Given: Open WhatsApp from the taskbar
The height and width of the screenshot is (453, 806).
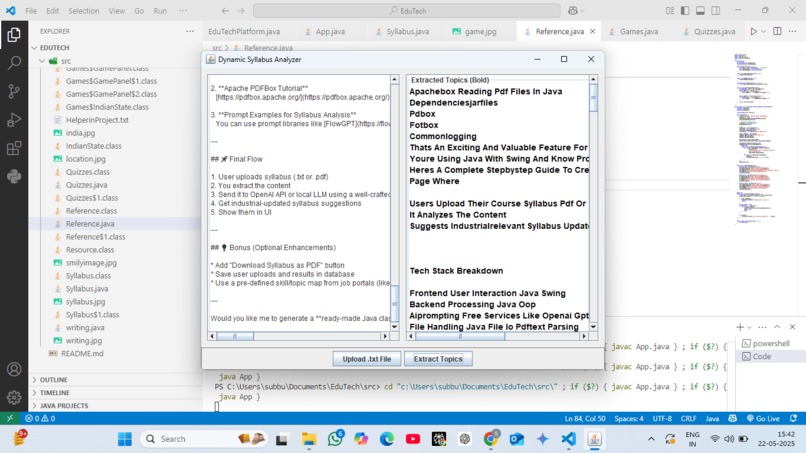Looking at the screenshot, I should (335, 439).
